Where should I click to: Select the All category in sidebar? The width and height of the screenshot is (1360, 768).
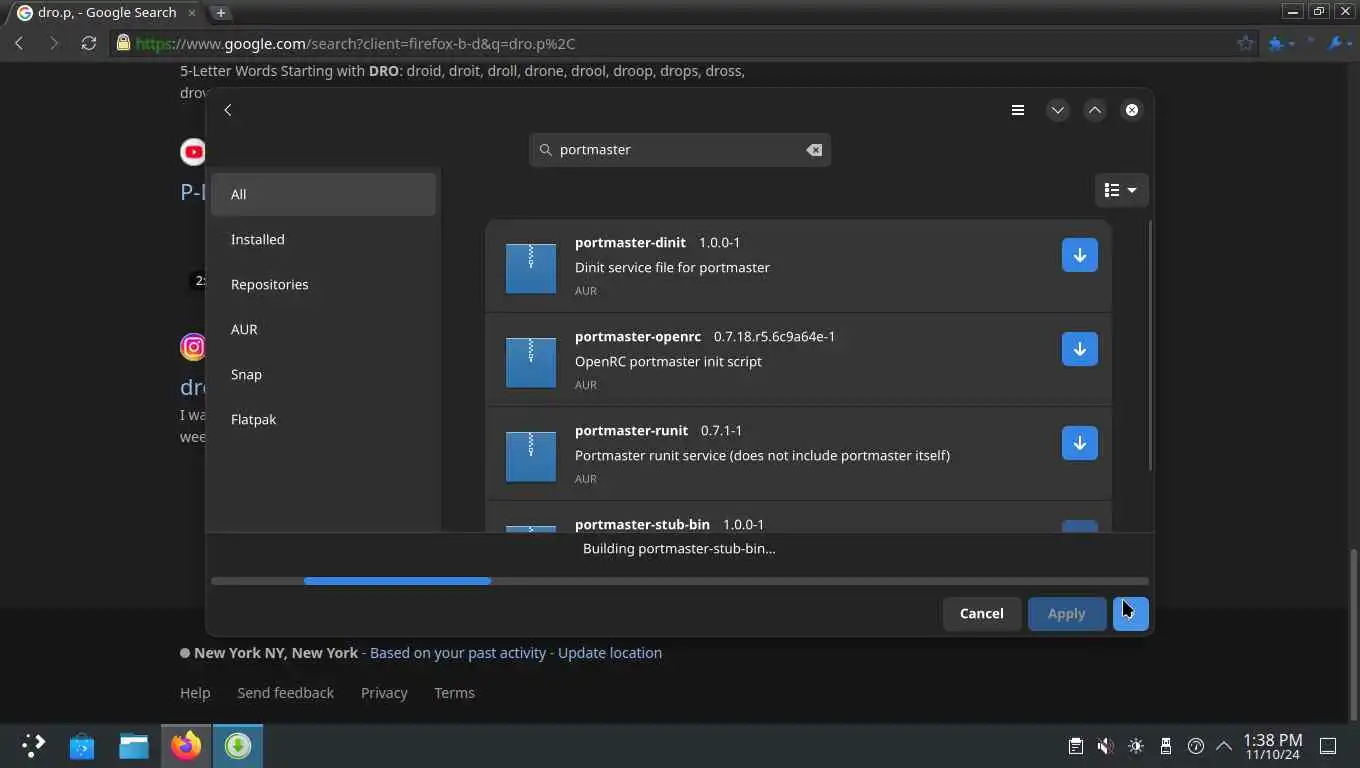(x=323, y=194)
